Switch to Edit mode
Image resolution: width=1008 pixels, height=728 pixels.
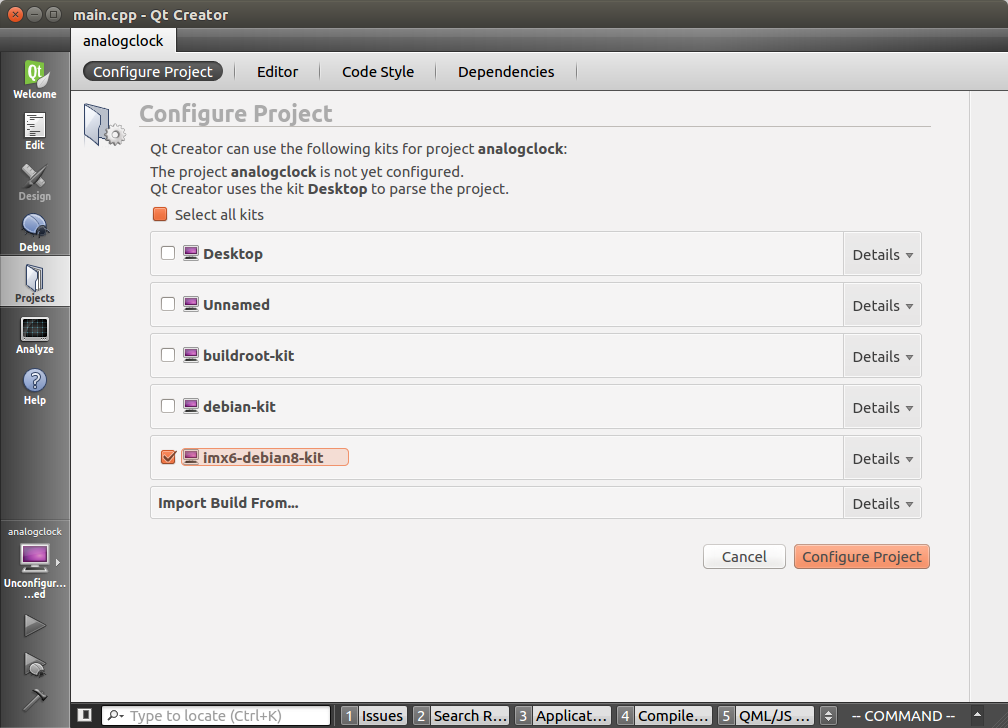[x=35, y=131]
